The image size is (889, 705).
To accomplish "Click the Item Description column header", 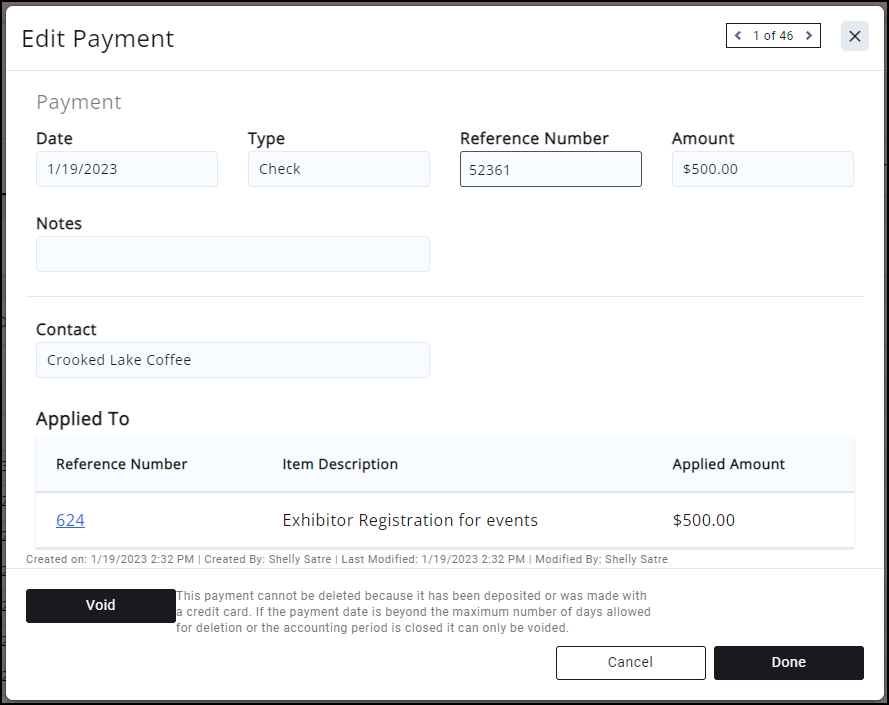I will tap(340, 464).
